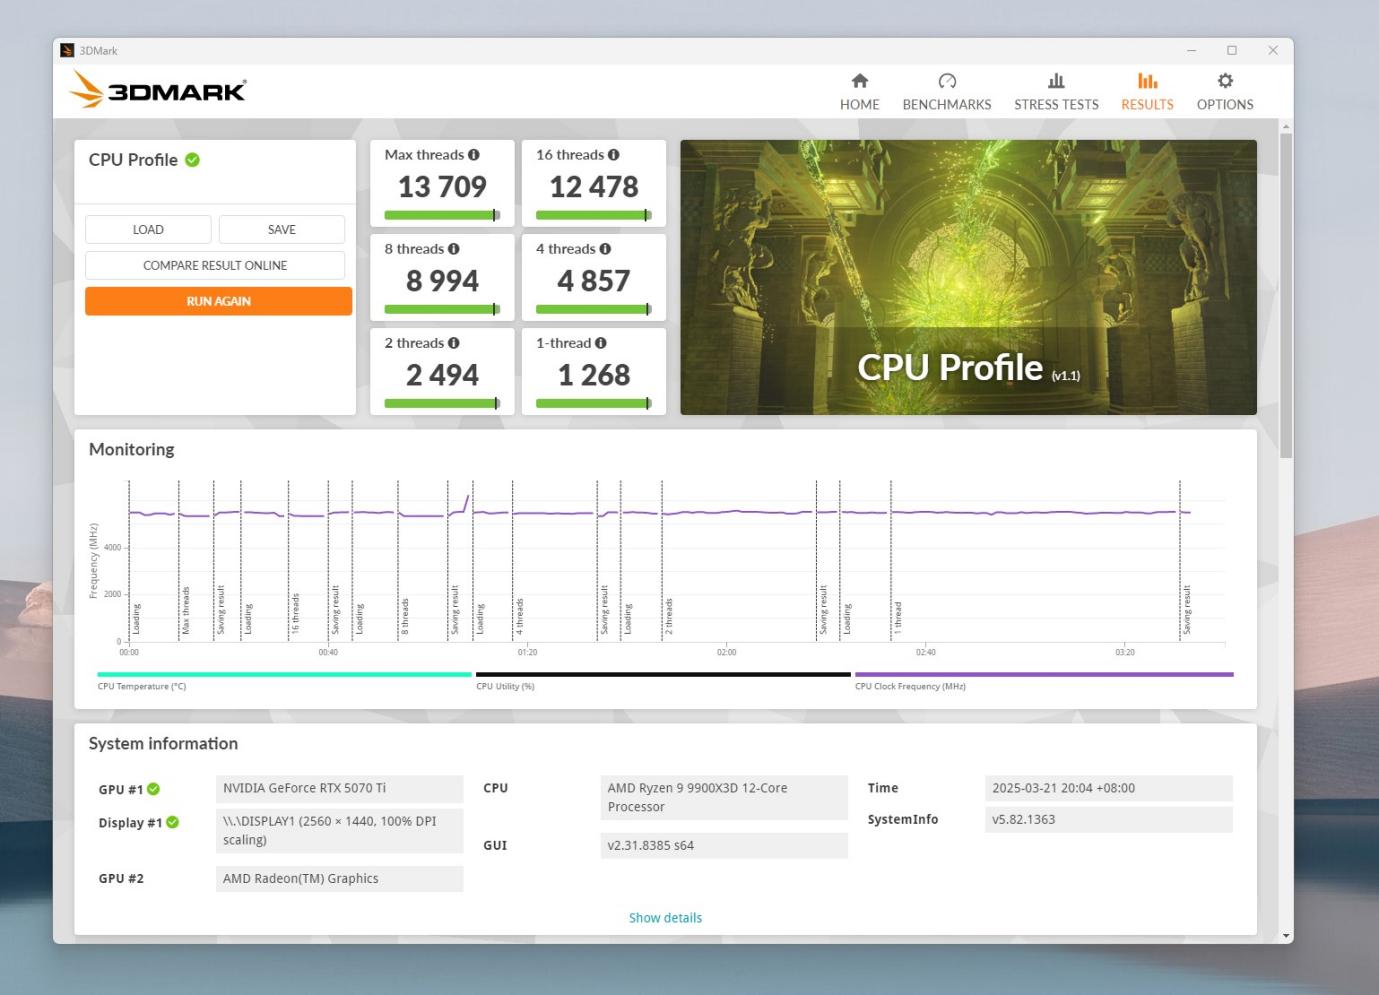This screenshot has width=1379, height=995.
Task: Click the 16 threads info icon
Action: (x=614, y=155)
